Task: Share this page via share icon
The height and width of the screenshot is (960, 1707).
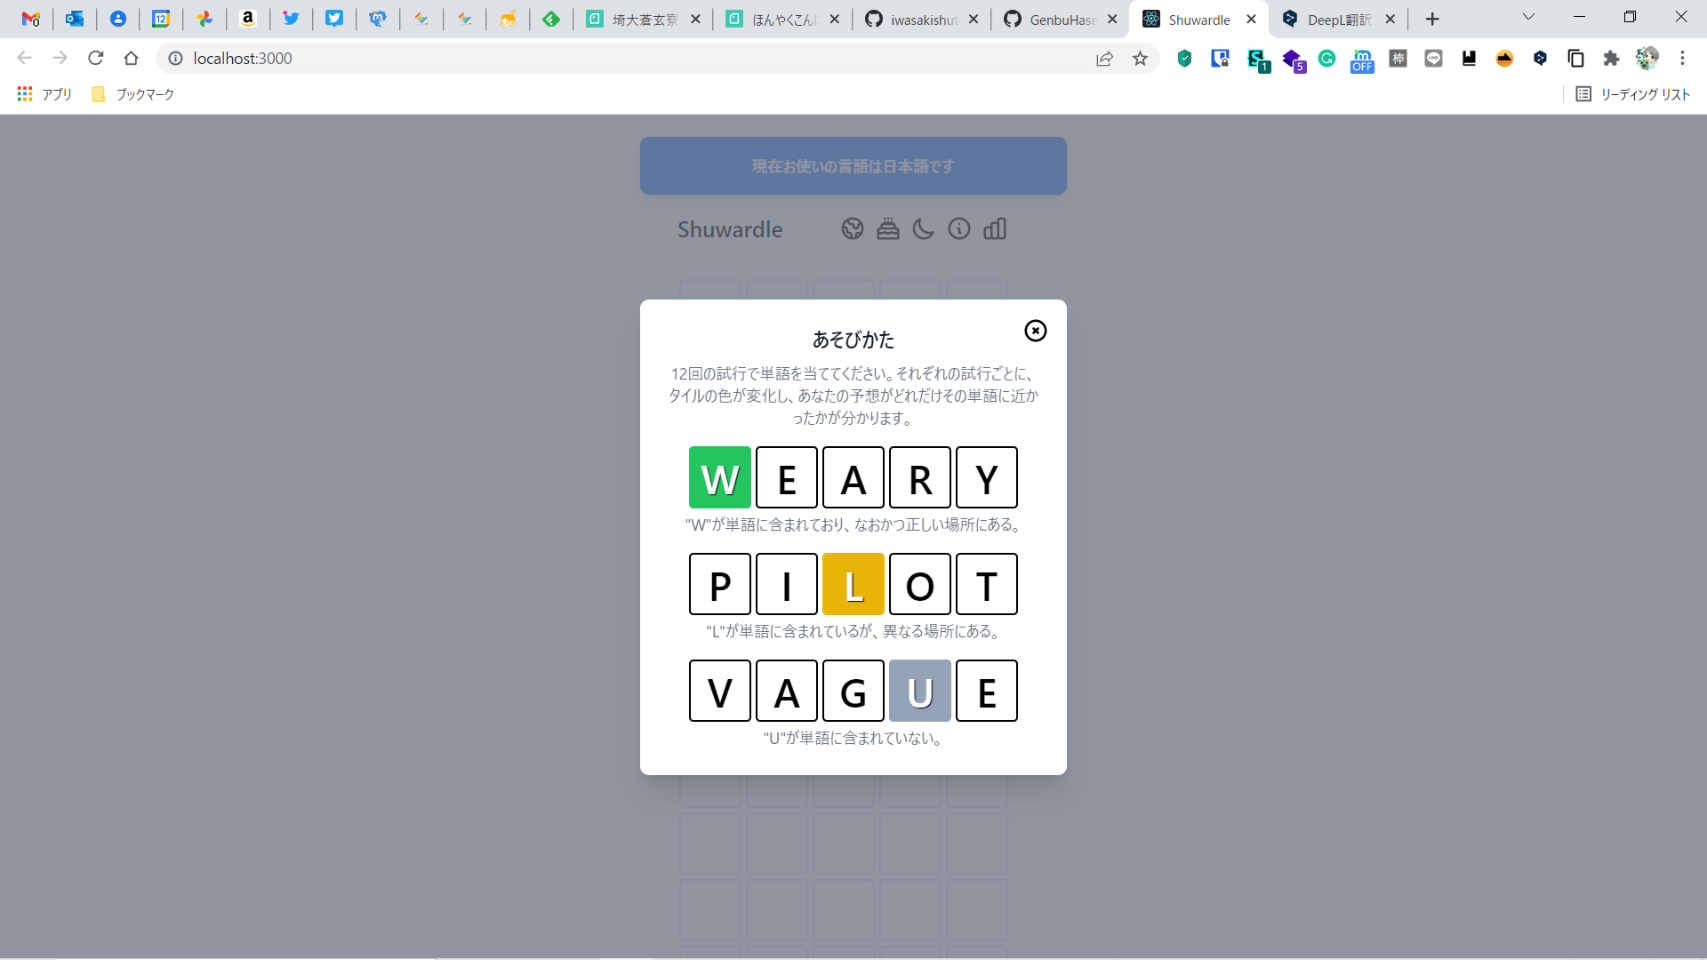Action: tap(1104, 59)
